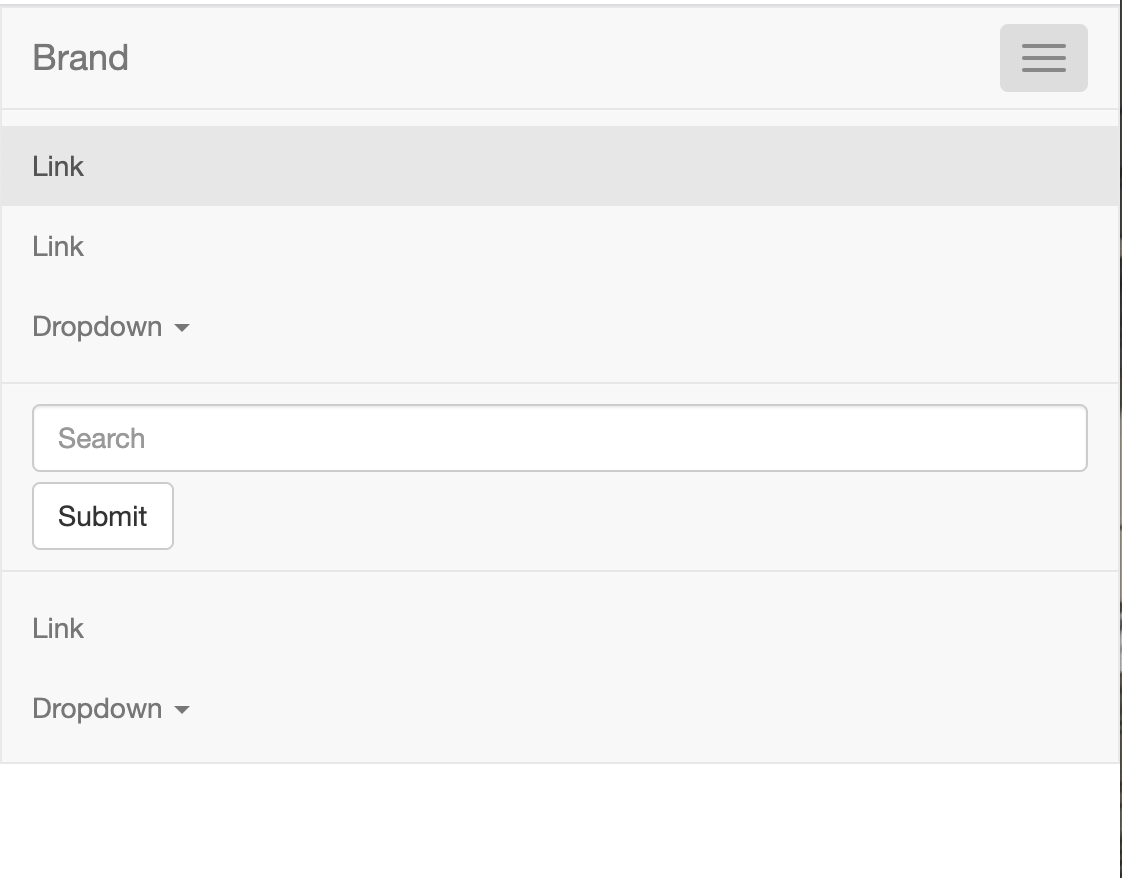Click the Brand link in the navbar
The image size is (1122, 878).
[81, 58]
